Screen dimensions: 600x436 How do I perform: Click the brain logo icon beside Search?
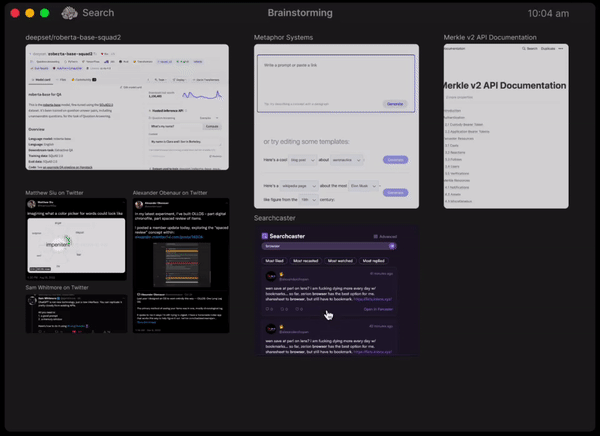pyautogui.click(x=69, y=13)
